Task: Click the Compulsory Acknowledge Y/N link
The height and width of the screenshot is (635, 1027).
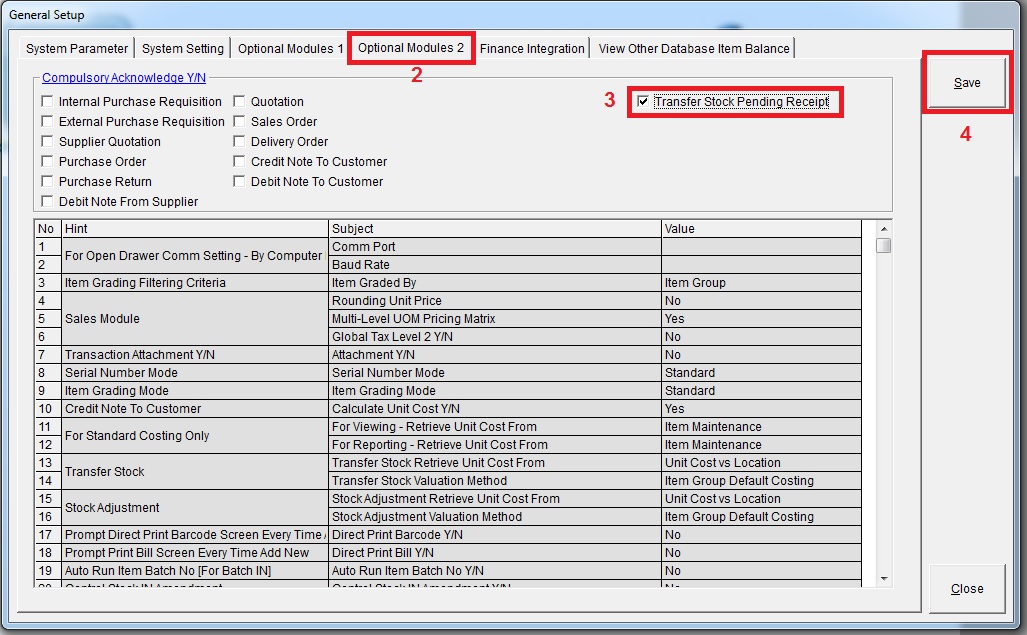Action: [x=123, y=77]
